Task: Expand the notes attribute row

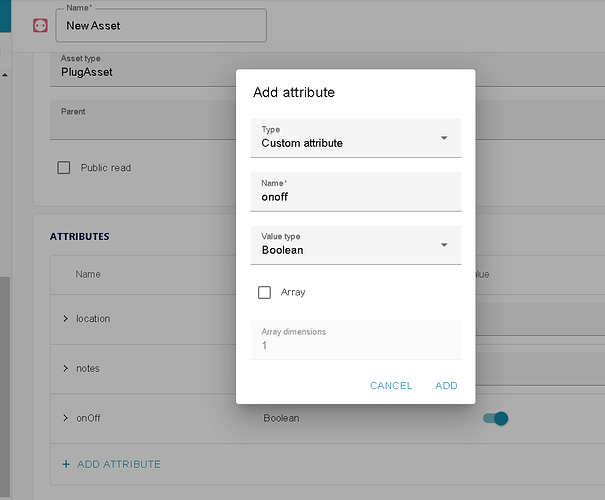Action: click(65, 368)
